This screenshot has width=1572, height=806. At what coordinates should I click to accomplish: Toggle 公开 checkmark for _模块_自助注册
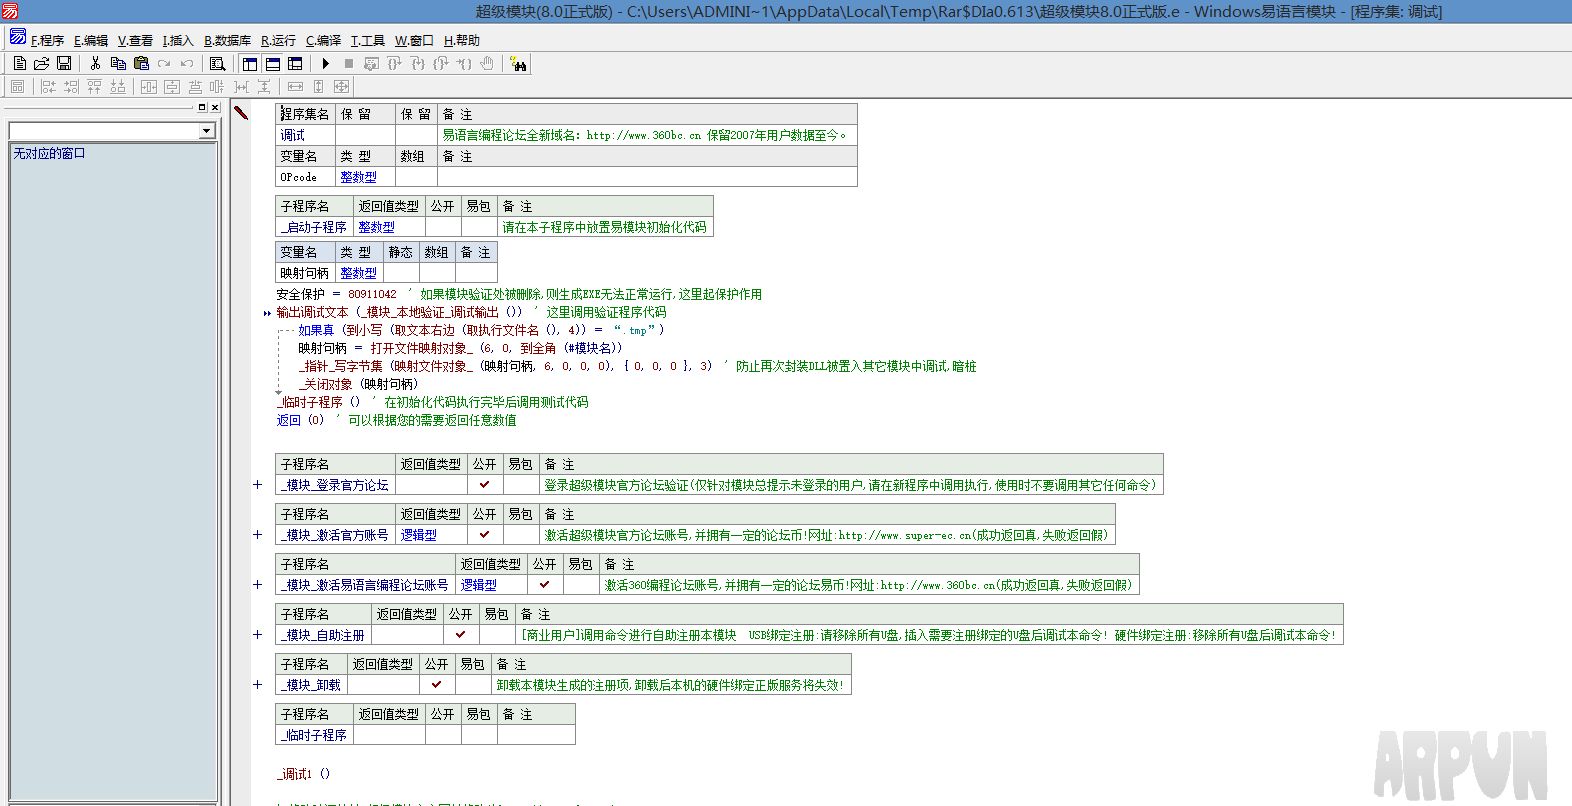460,635
